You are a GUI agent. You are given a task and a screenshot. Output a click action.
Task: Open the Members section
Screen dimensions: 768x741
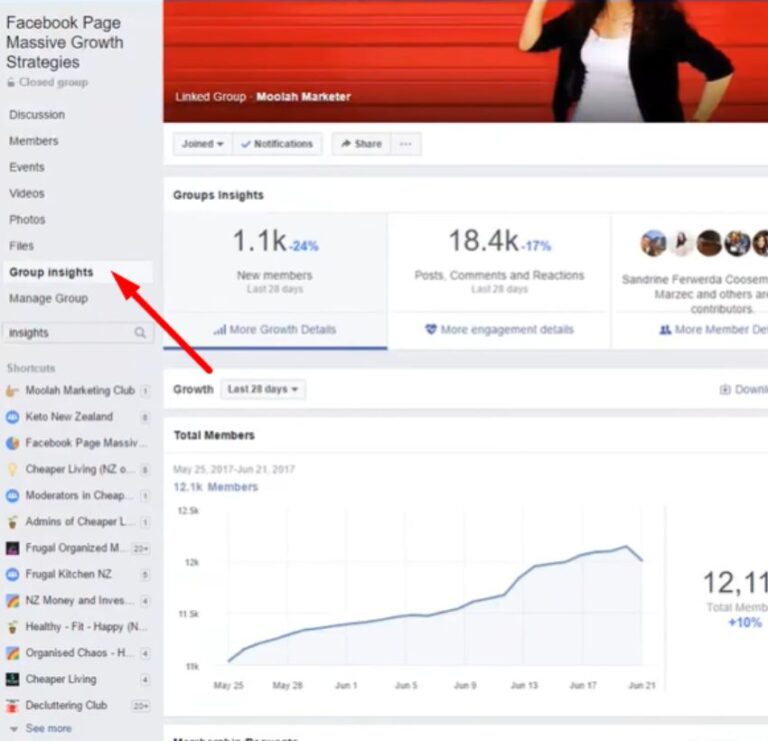(x=34, y=141)
